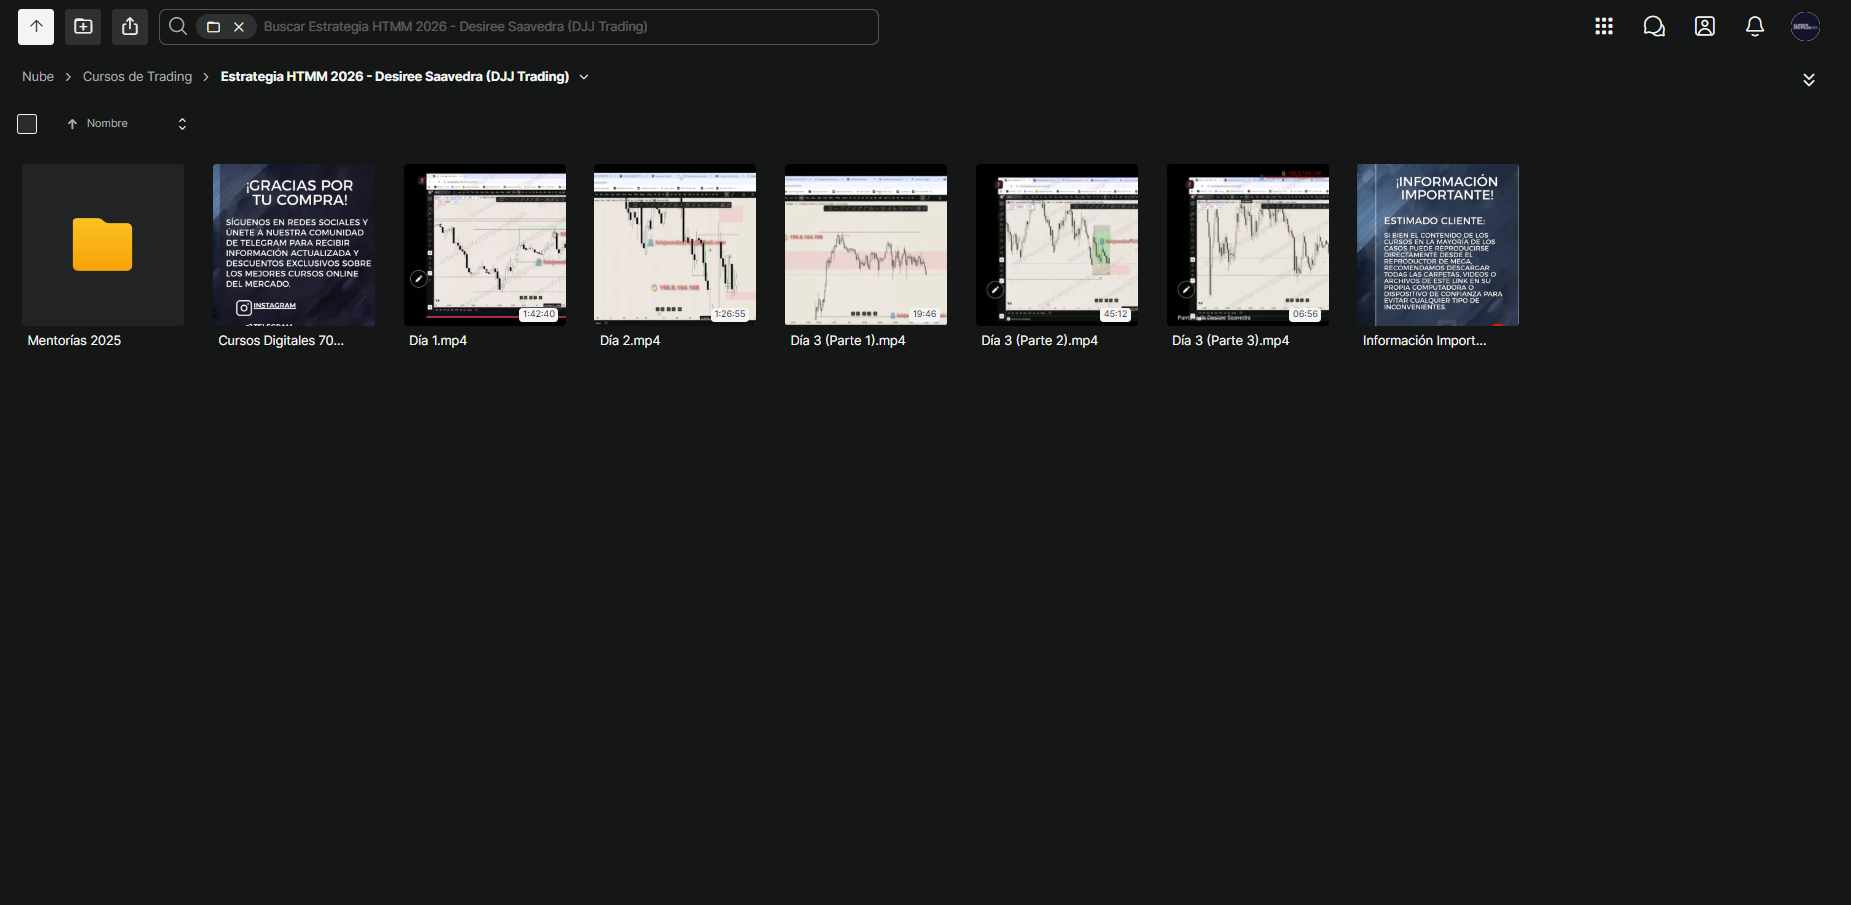1851x905 pixels.
Task: Click the Día 3 (Parte 2).mp4 filename
Action: pyautogui.click(x=1039, y=341)
